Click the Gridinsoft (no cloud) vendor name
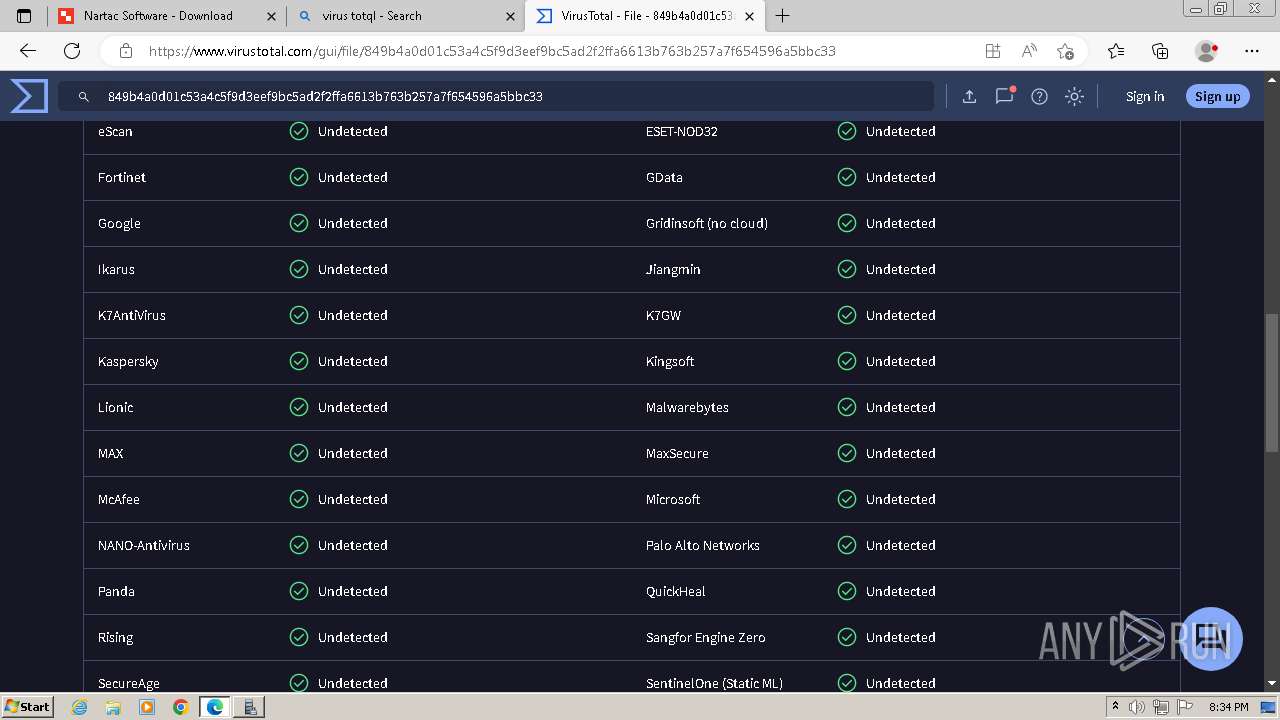This screenshot has width=1280, height=720. pyautogui.click(x=707, y=223)
